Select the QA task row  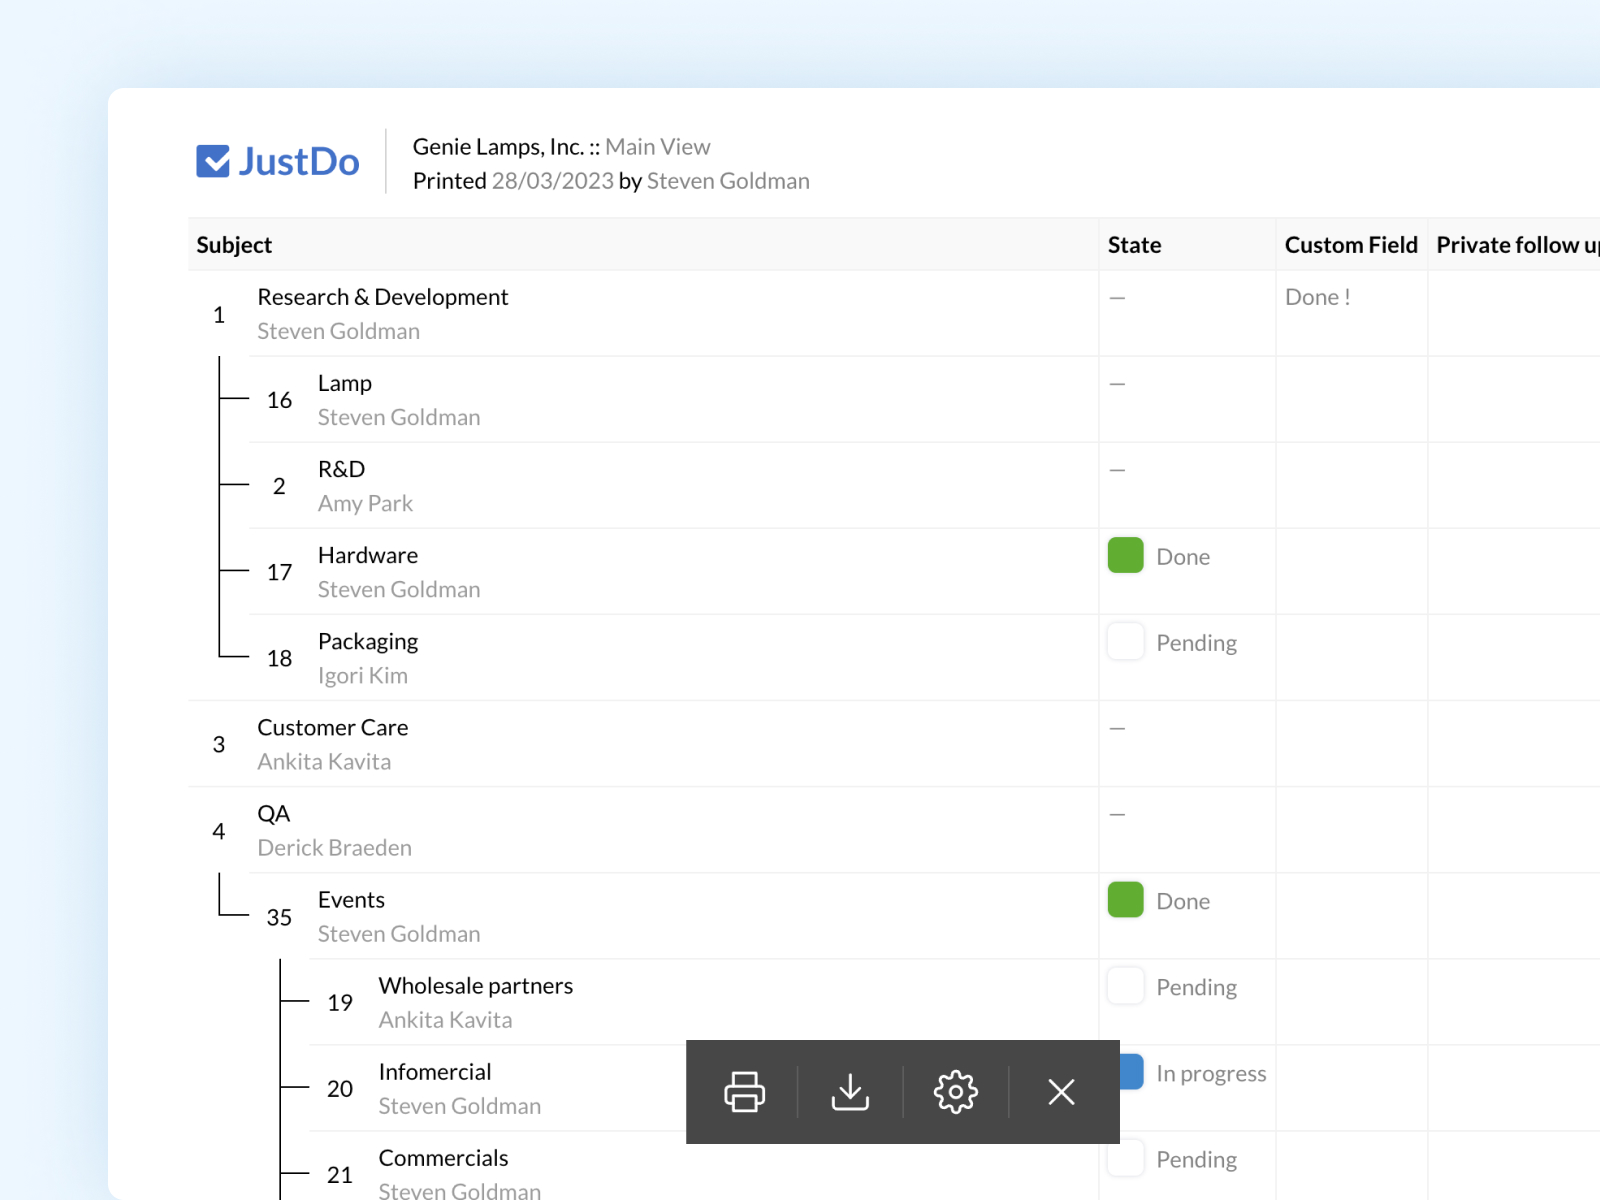coord(273,814)
